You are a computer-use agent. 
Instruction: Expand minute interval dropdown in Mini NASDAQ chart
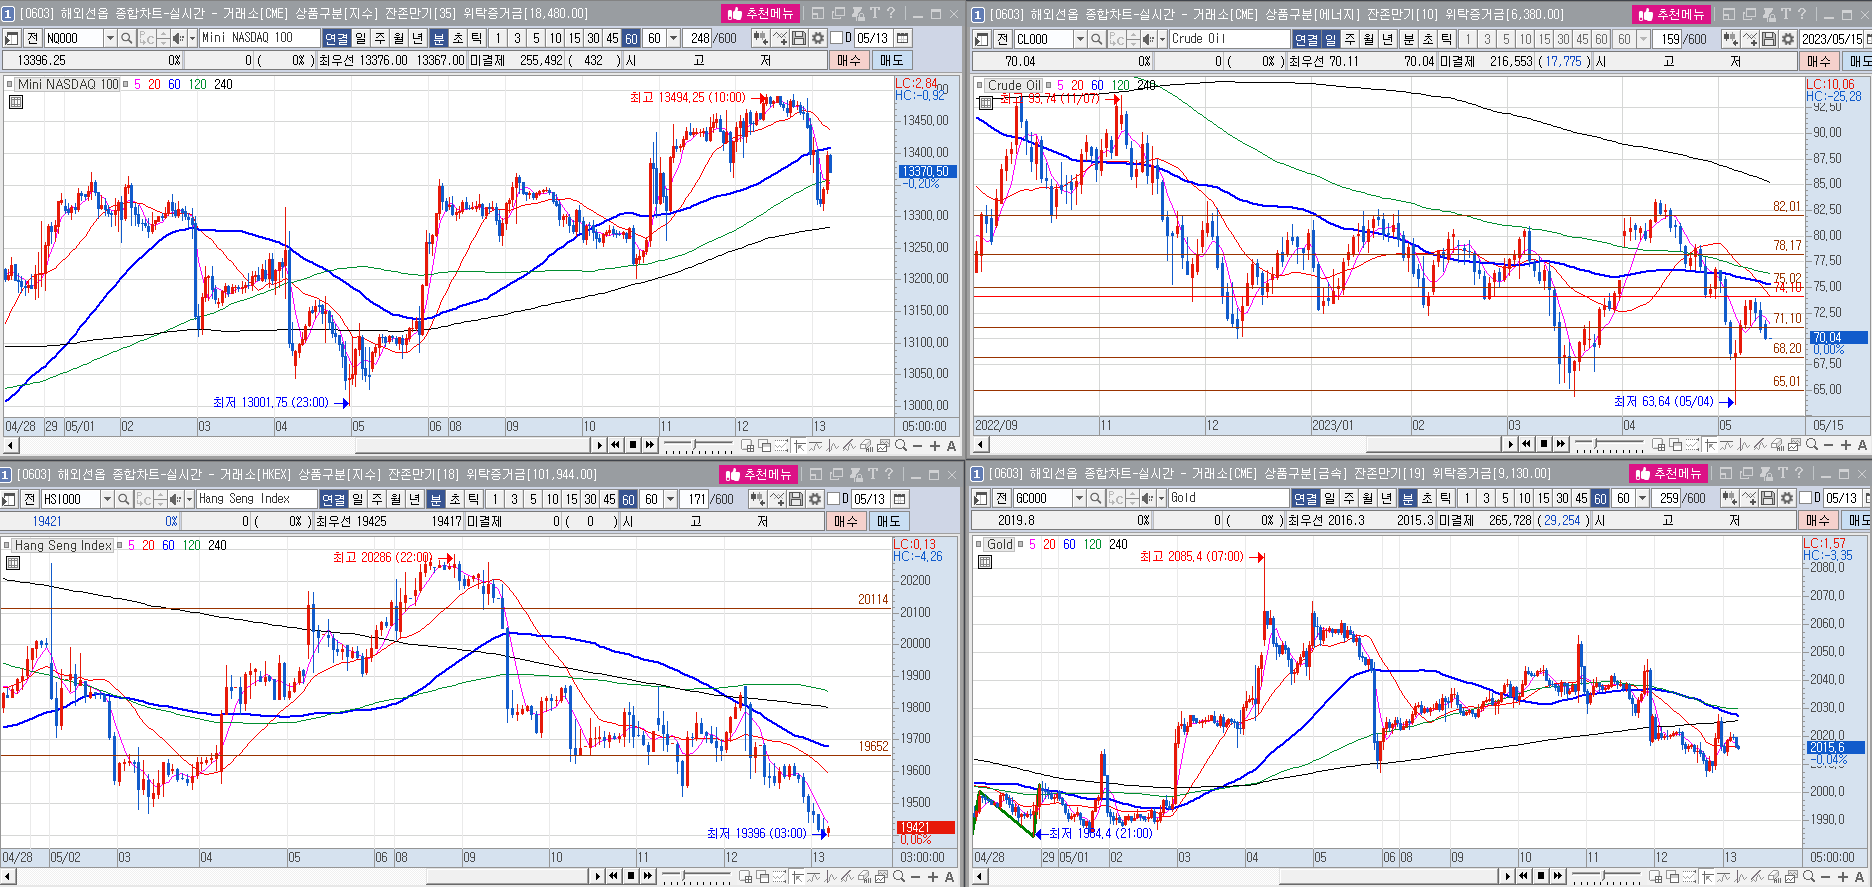click(673, 38)
